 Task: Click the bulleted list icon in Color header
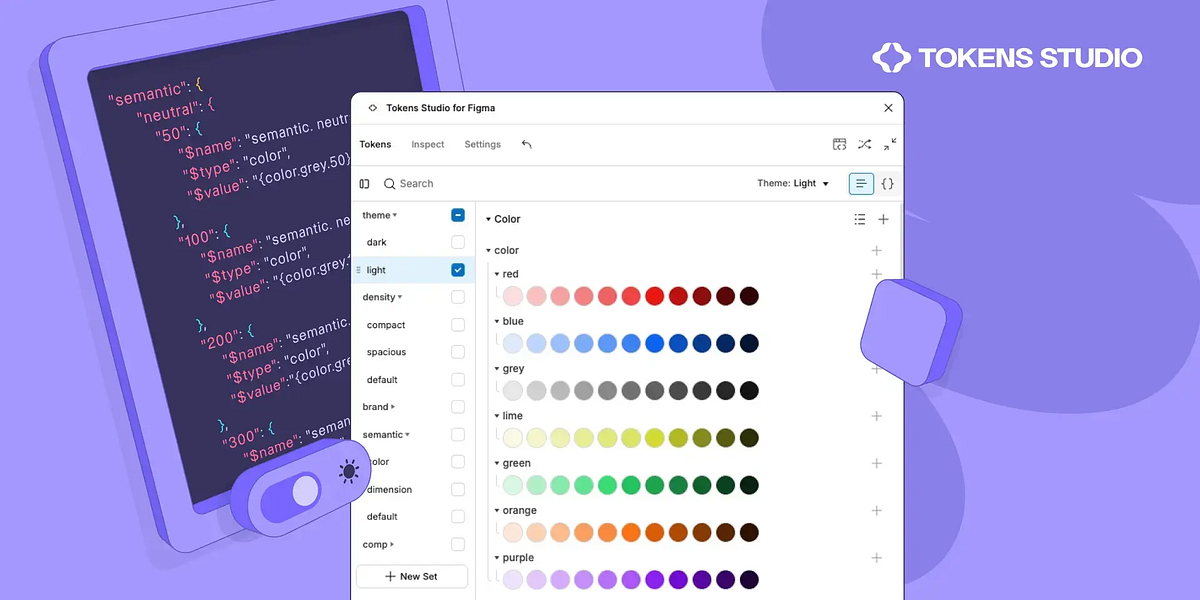(860, 219)
